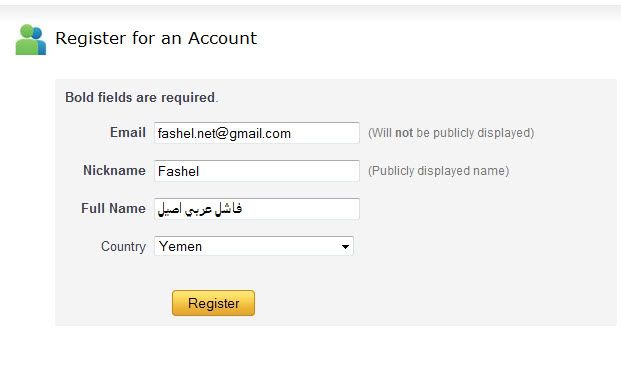Click the bold word 'not' in the email hint
Screen dimensions: 621x366
[x=404, y=133]
